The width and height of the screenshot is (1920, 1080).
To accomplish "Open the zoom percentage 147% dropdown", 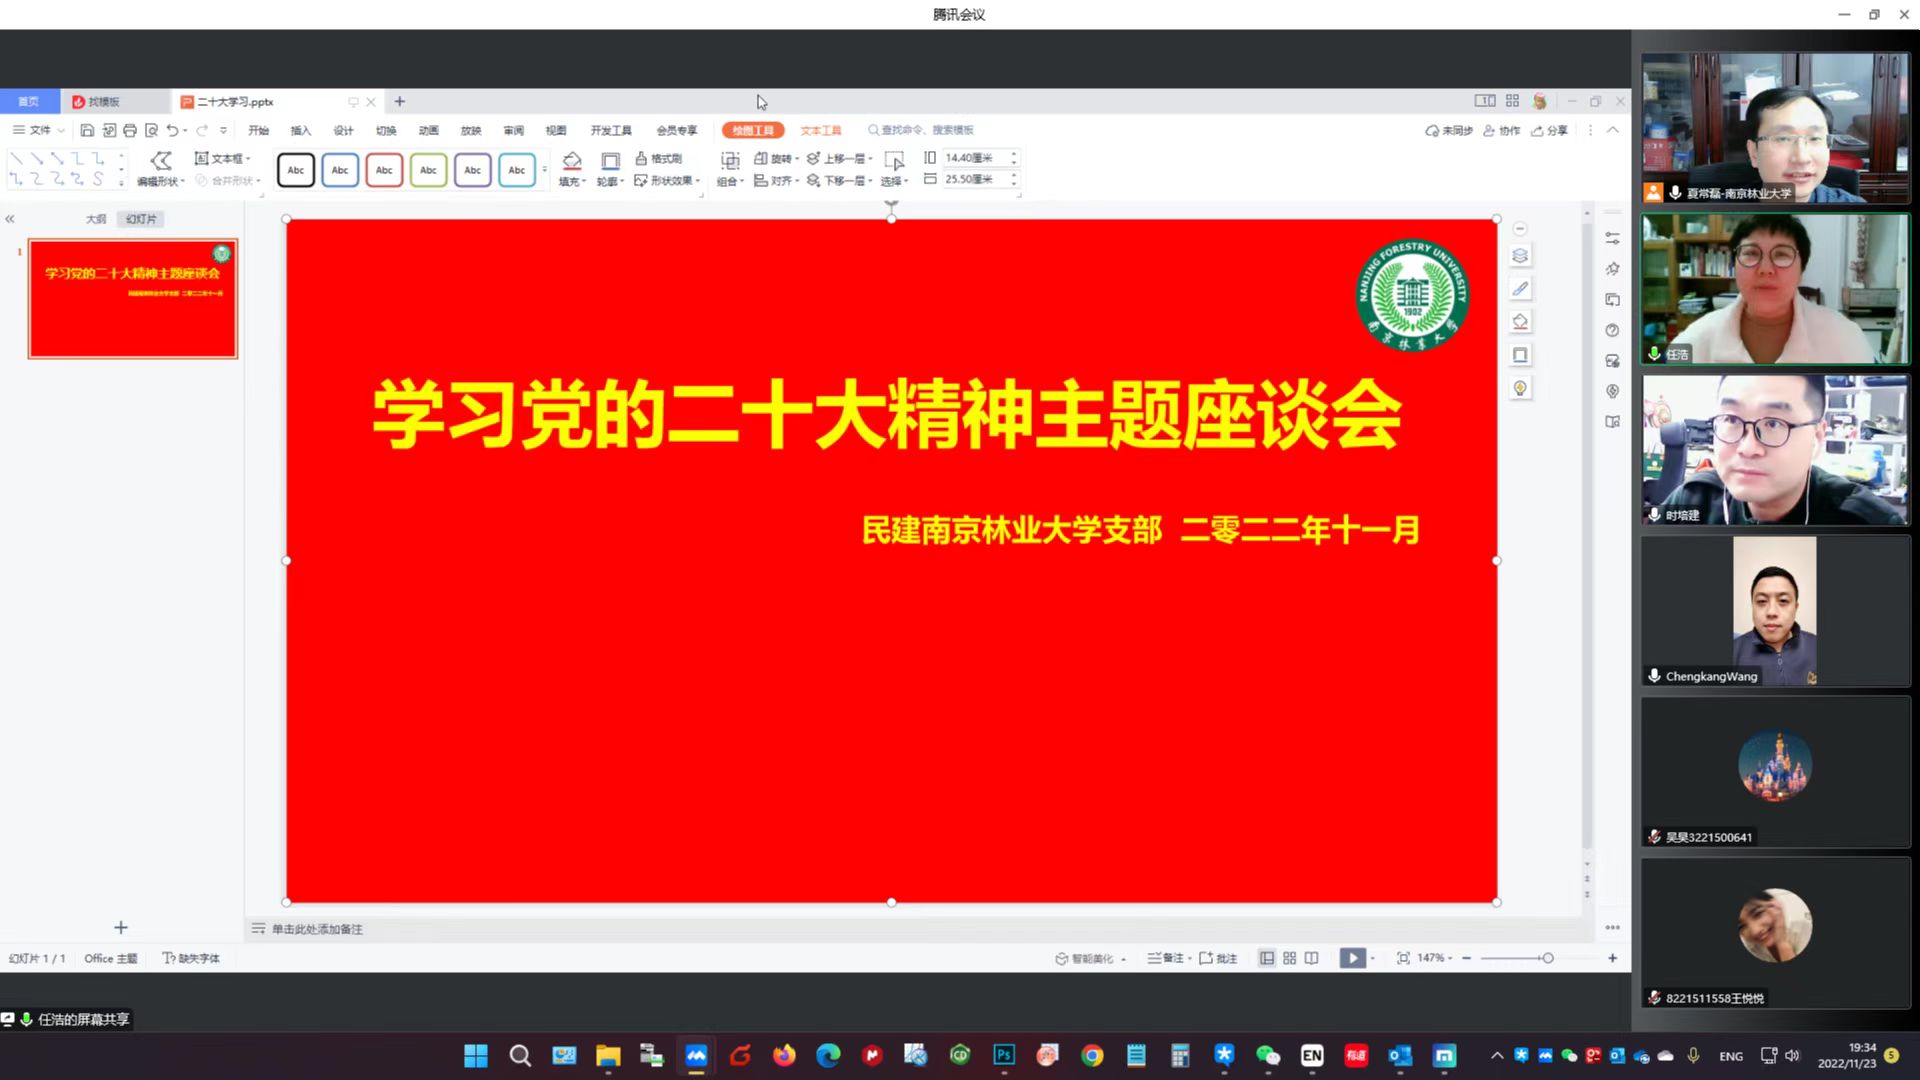I will pyautogui.click(x=1434, y=958).
